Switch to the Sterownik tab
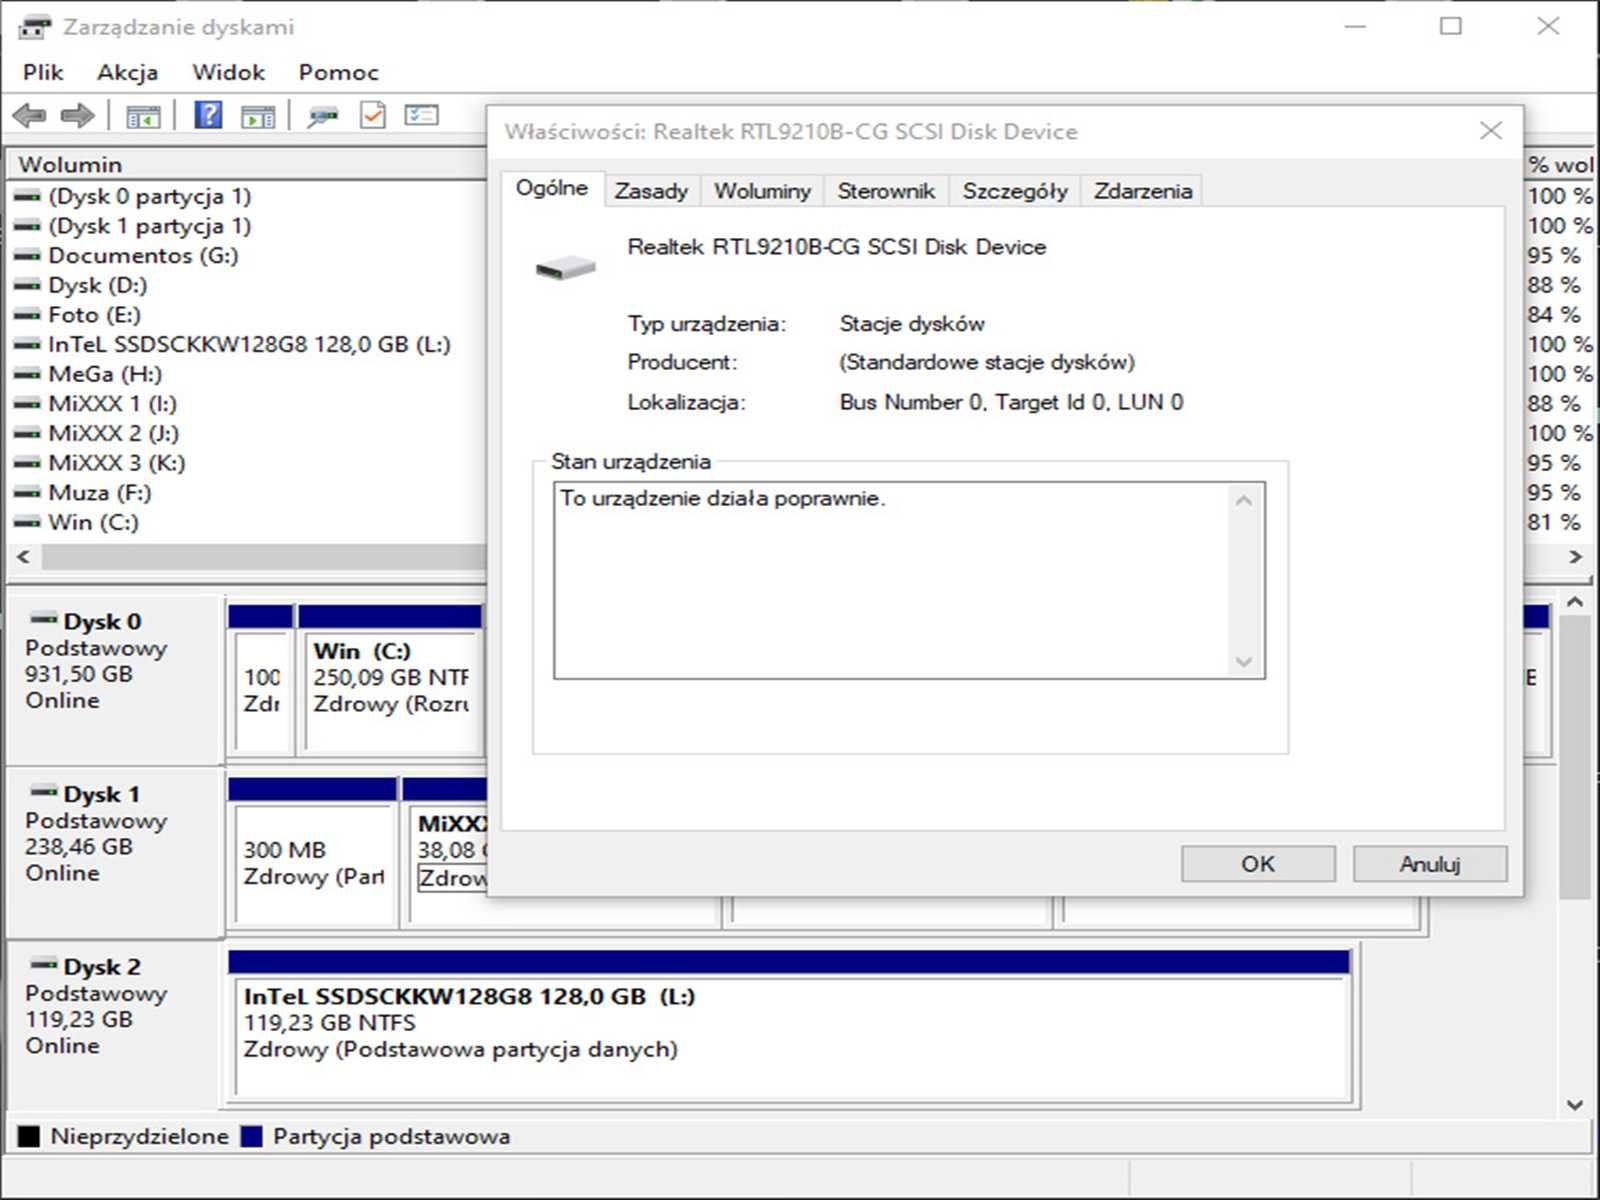Image resolution: width=1600 pixels, height=1200 pixels. [886, 191]
